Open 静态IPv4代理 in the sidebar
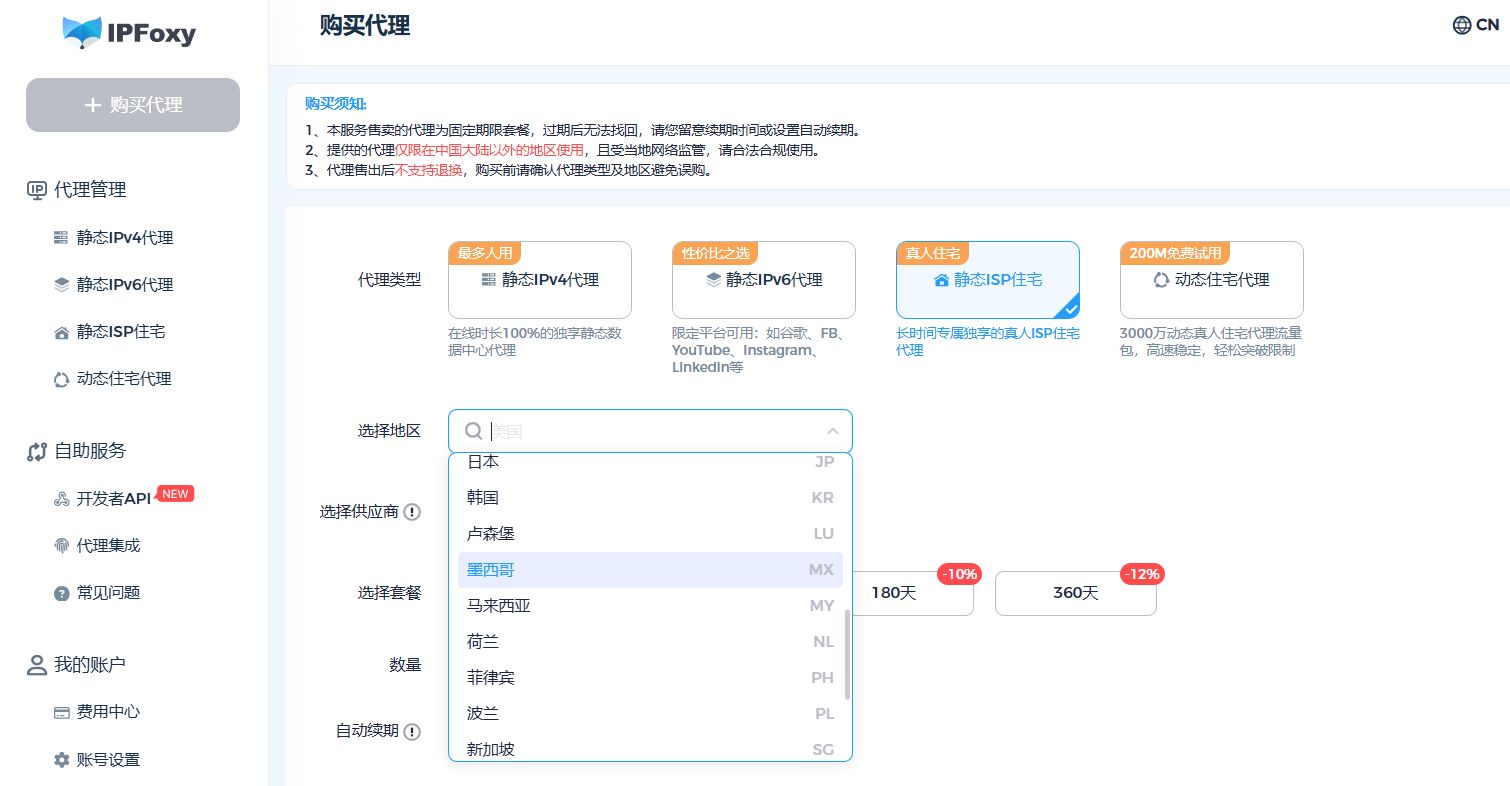Screen dimensions: 1510x786 [x=125, y=238]
